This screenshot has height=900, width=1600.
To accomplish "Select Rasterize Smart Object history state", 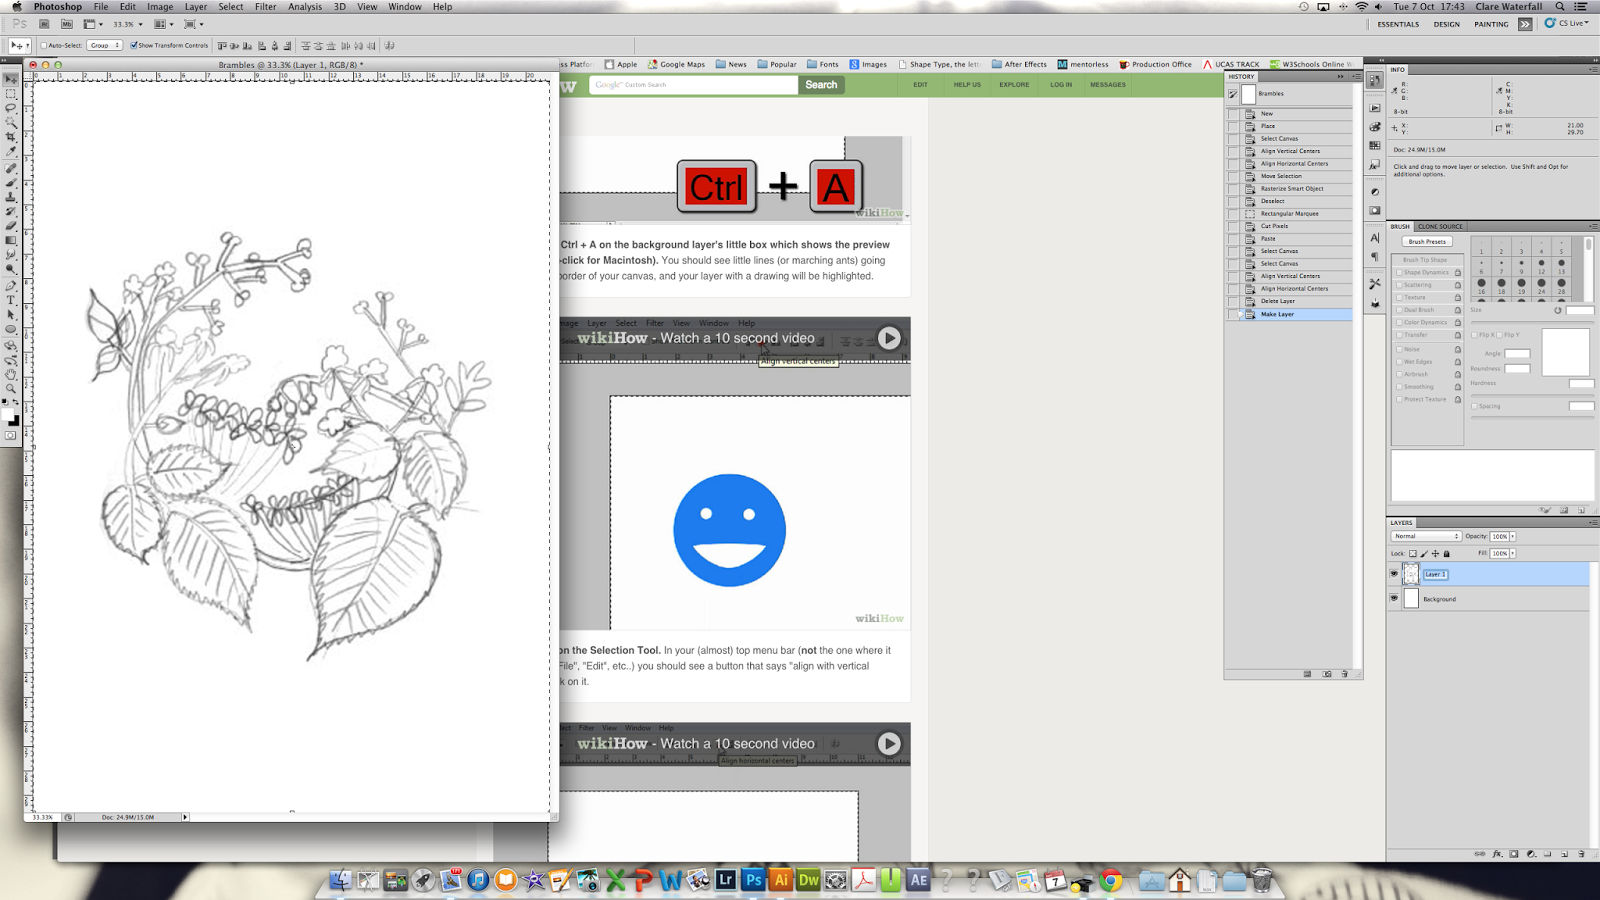I will [x=1291, y=189].
